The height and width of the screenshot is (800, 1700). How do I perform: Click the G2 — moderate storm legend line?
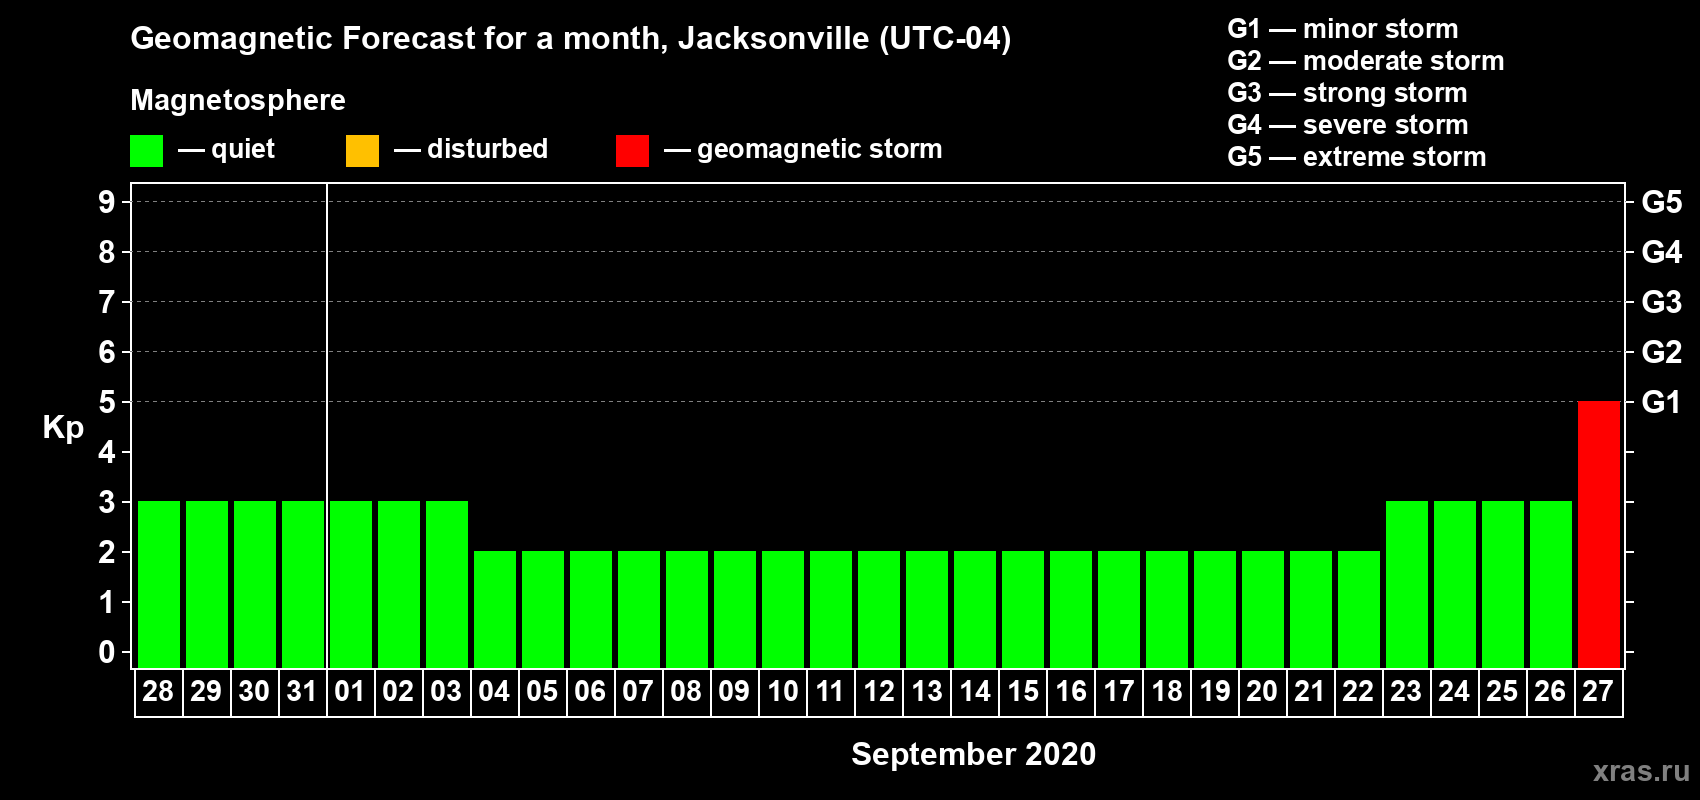pyautogui.click(x=1366, y=61)
